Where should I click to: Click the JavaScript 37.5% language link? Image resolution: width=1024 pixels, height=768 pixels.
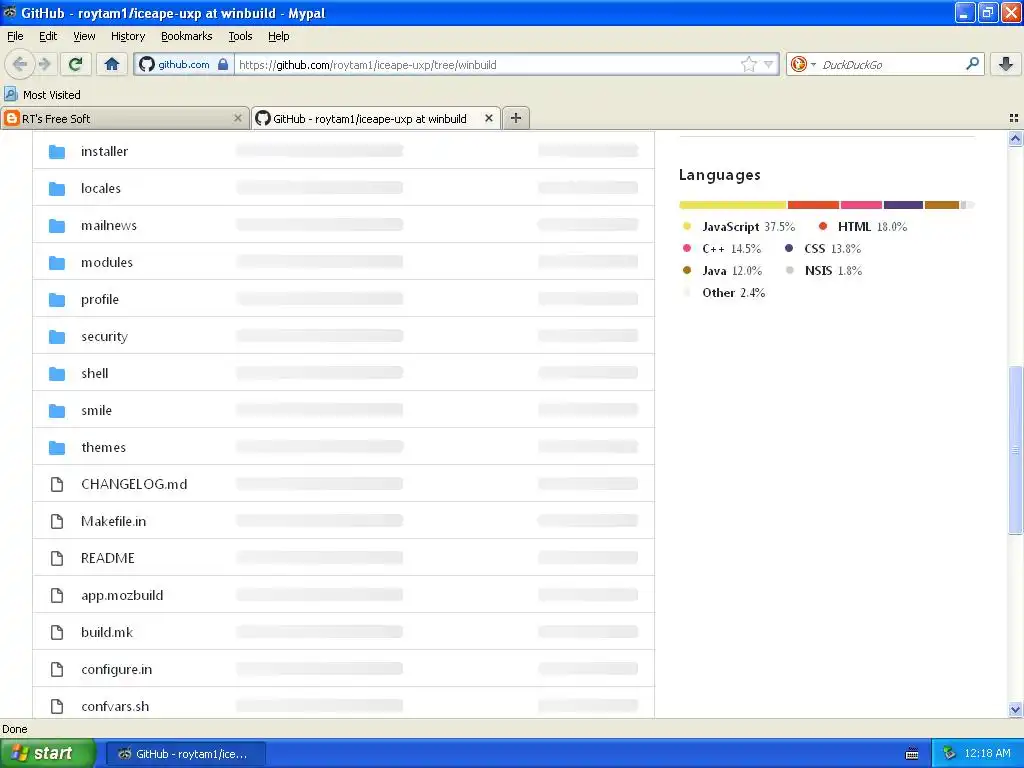pyautogui.click(x=739, y=227)
